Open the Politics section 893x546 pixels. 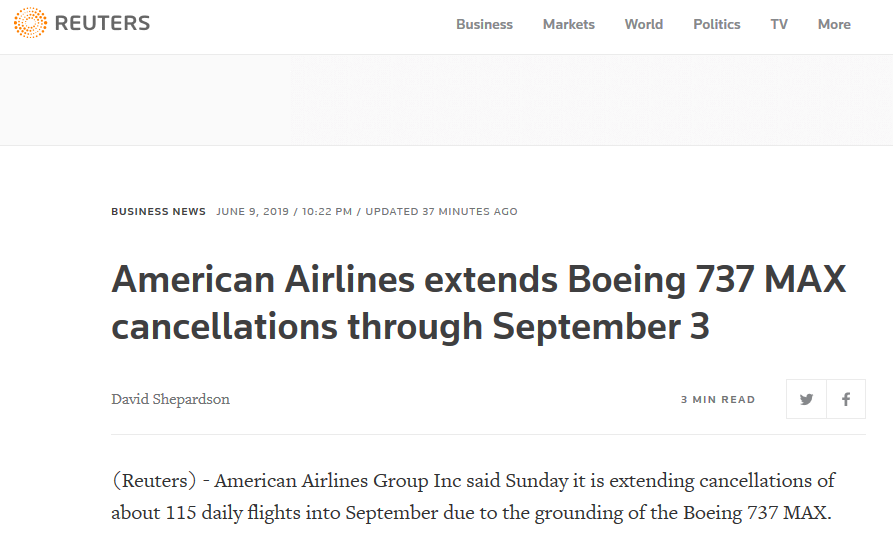tap(716, 24)
